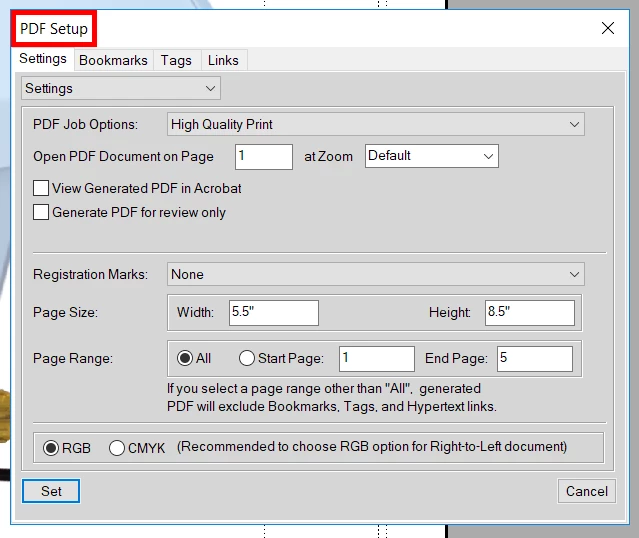Click the Open PDF Document on Page field
This screenshot has width=639, height=538.
(264, 157)
